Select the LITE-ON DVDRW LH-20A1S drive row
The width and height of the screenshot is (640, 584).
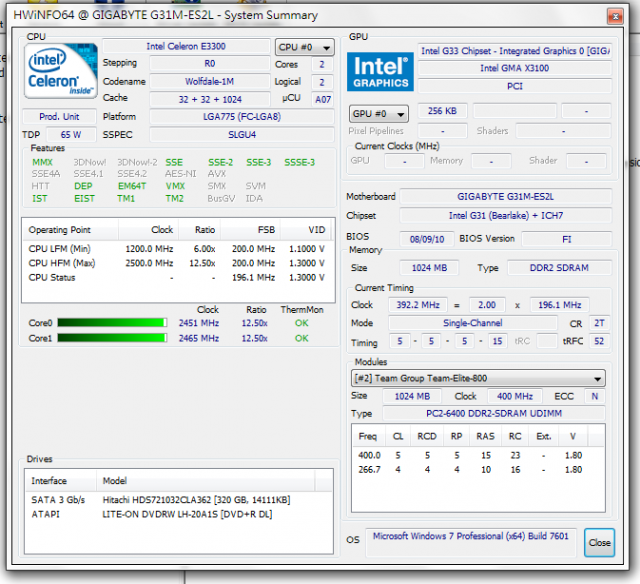(x=179, y=514)
